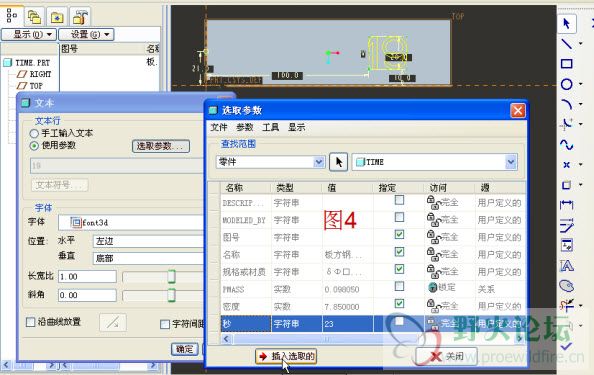Click the 插入选取的 button
This screenshot has width=594, height=375.
(286, 356)
